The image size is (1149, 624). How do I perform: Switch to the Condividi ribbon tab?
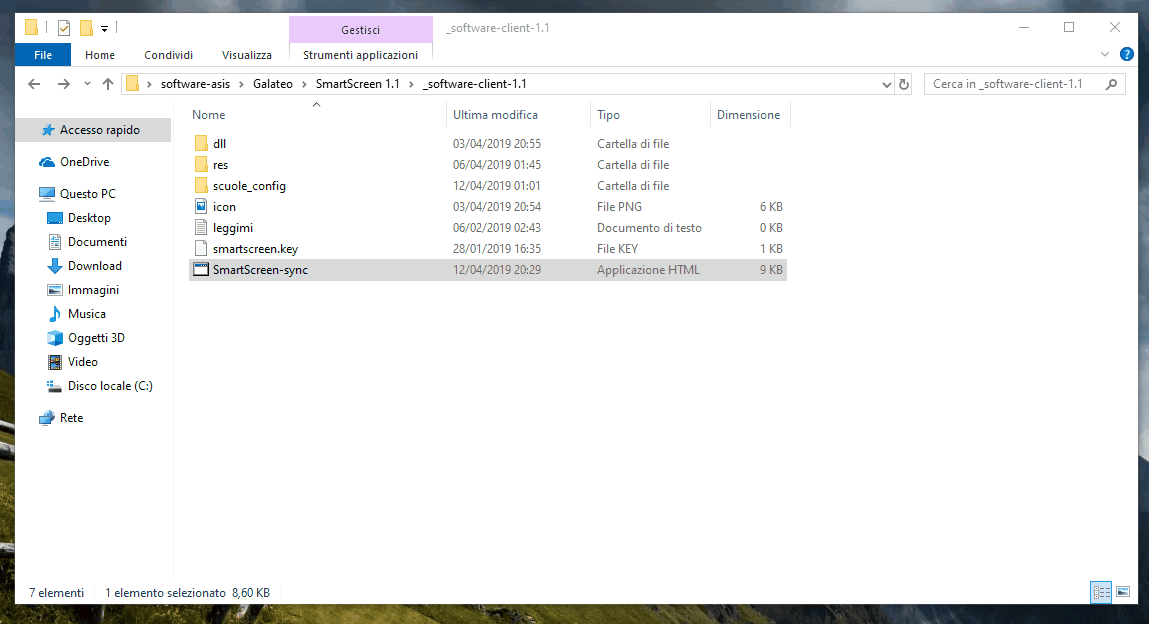point(169,55)
